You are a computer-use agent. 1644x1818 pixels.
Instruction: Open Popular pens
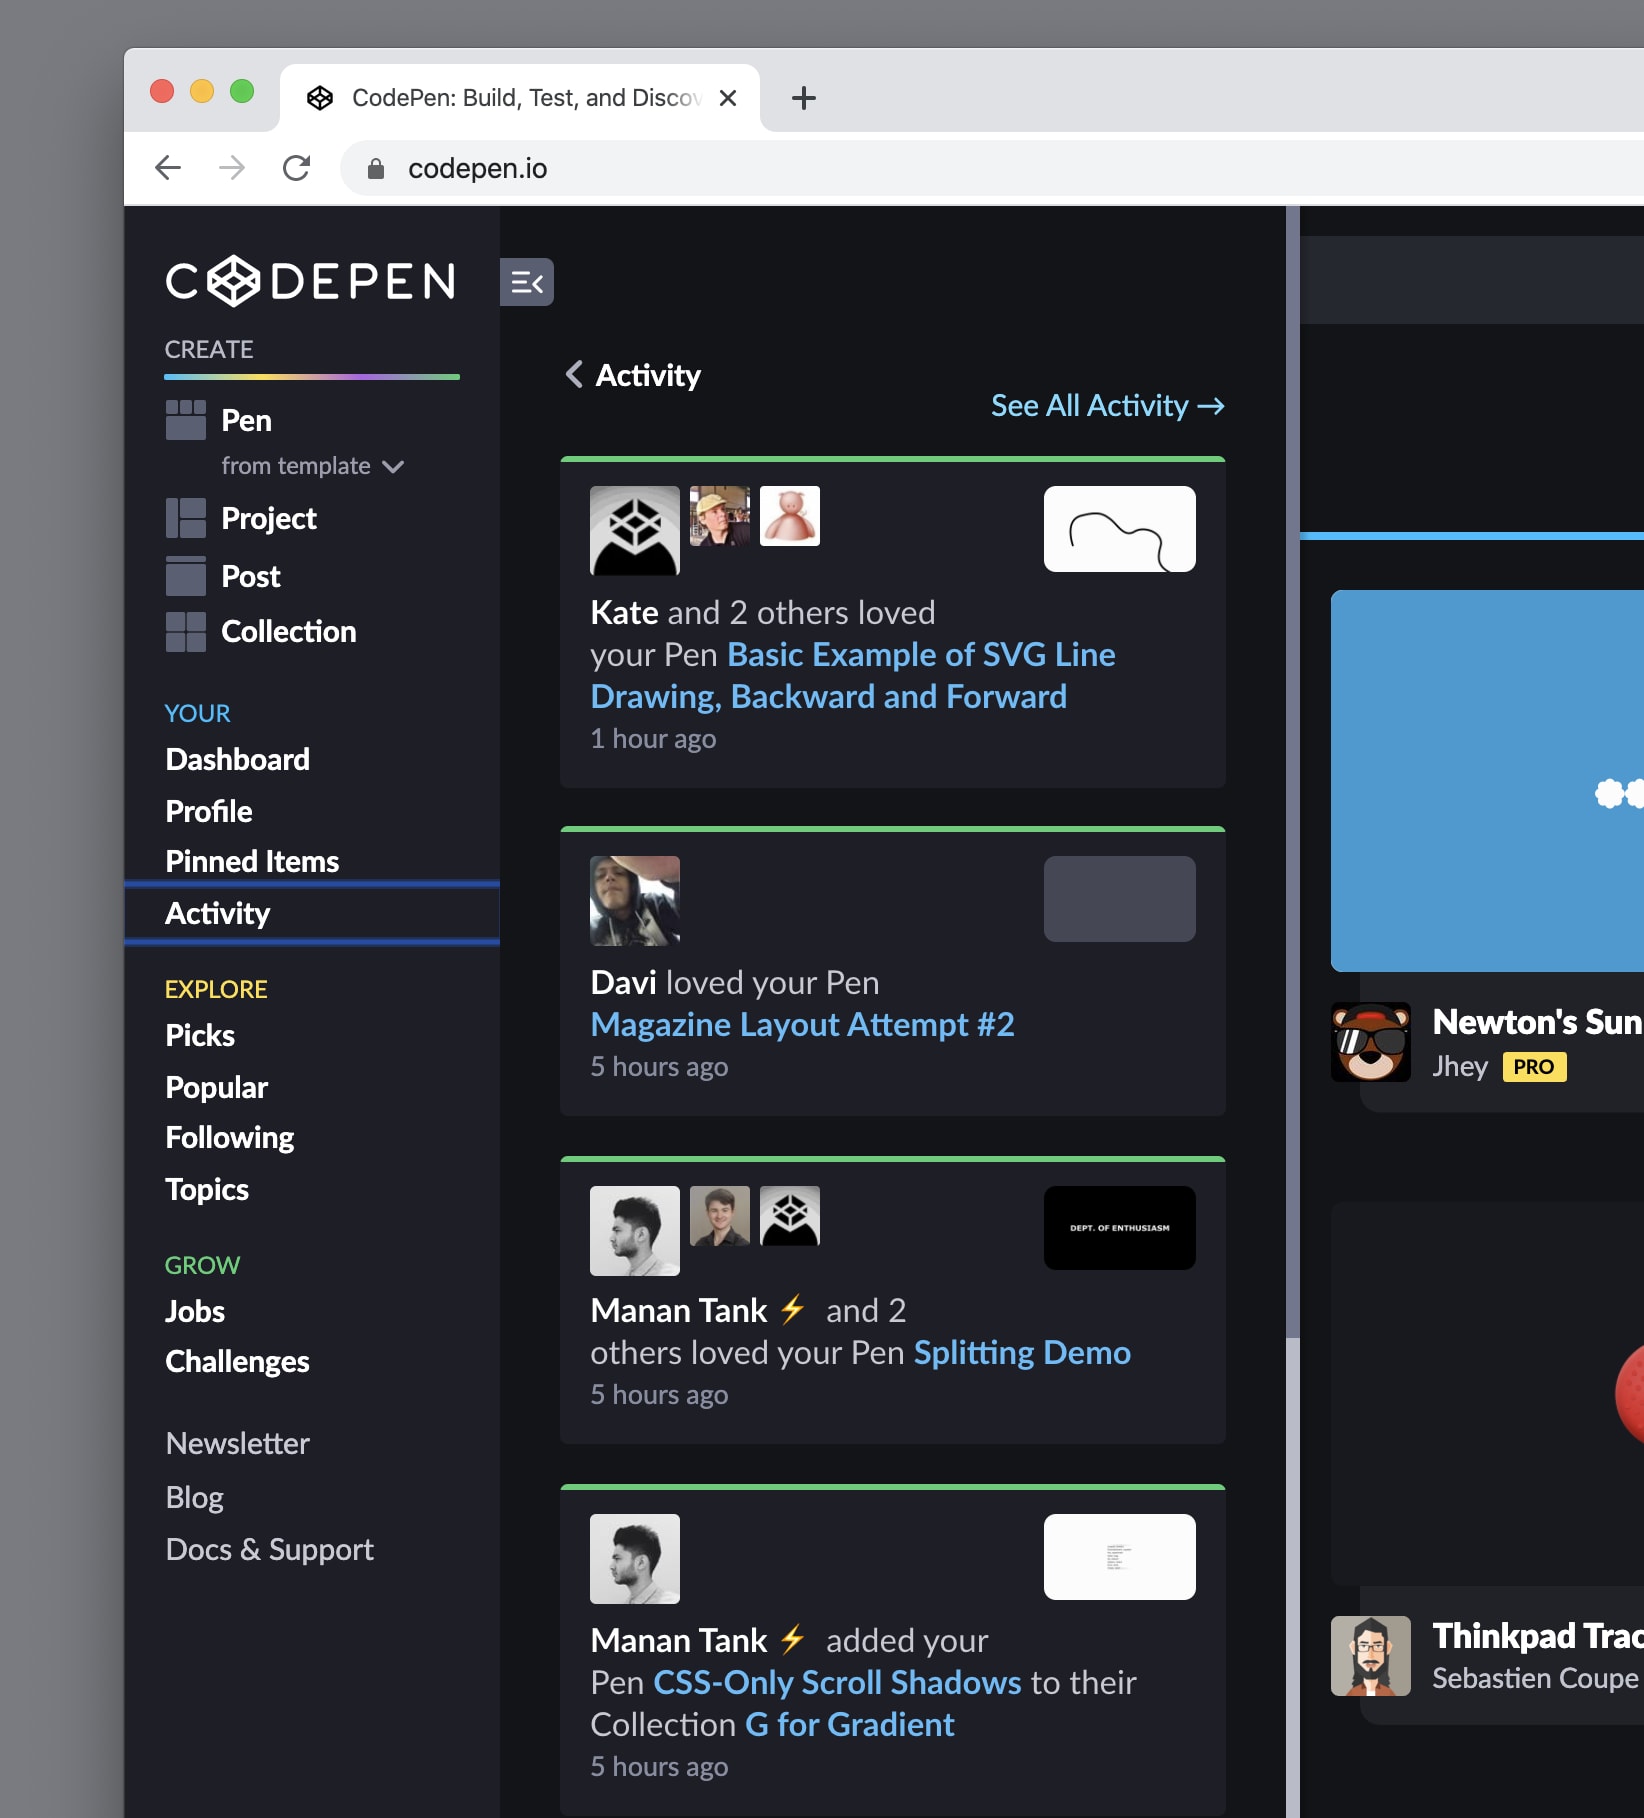click(x=216, y=1088)
